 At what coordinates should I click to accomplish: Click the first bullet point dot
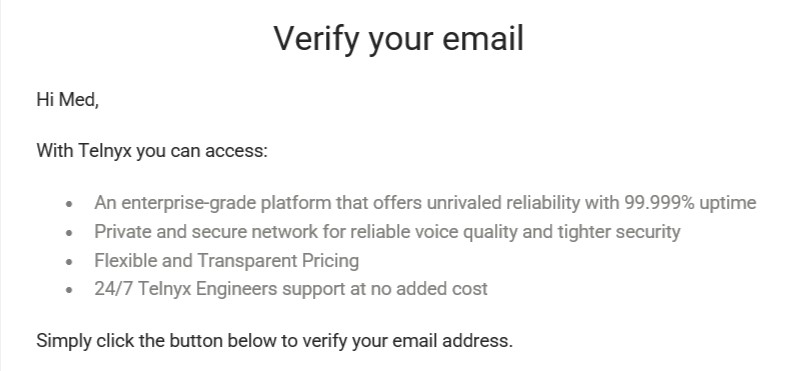69,204
